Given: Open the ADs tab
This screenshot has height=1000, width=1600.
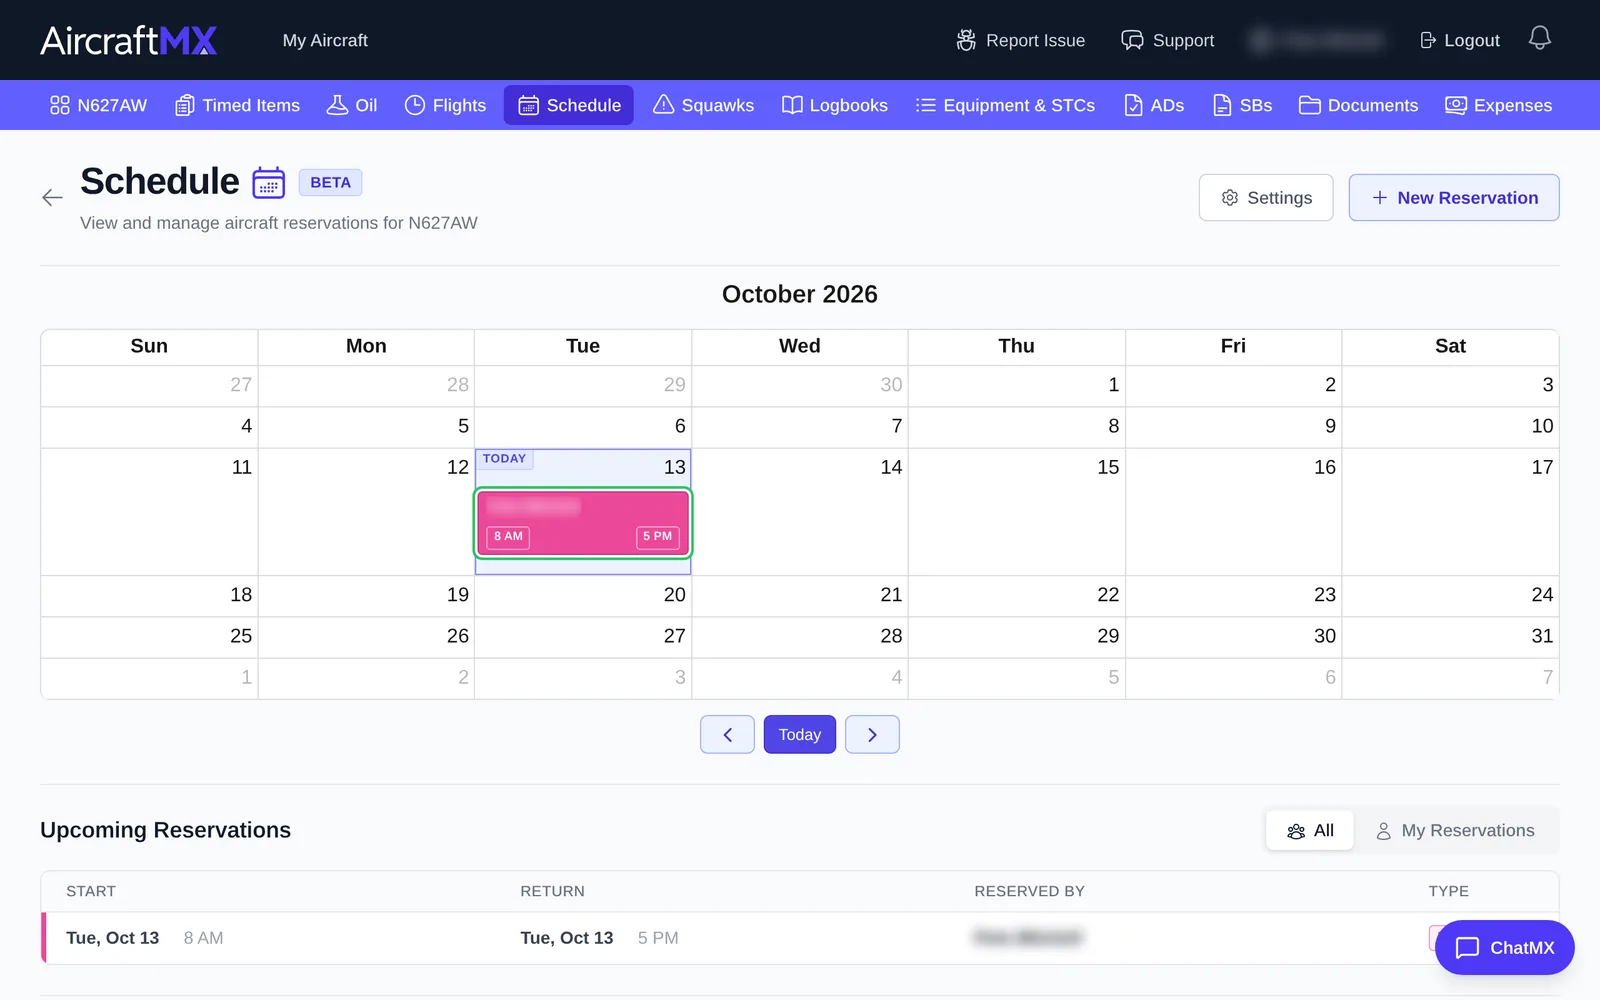Looking at the screenshot, I should 1154,105.
